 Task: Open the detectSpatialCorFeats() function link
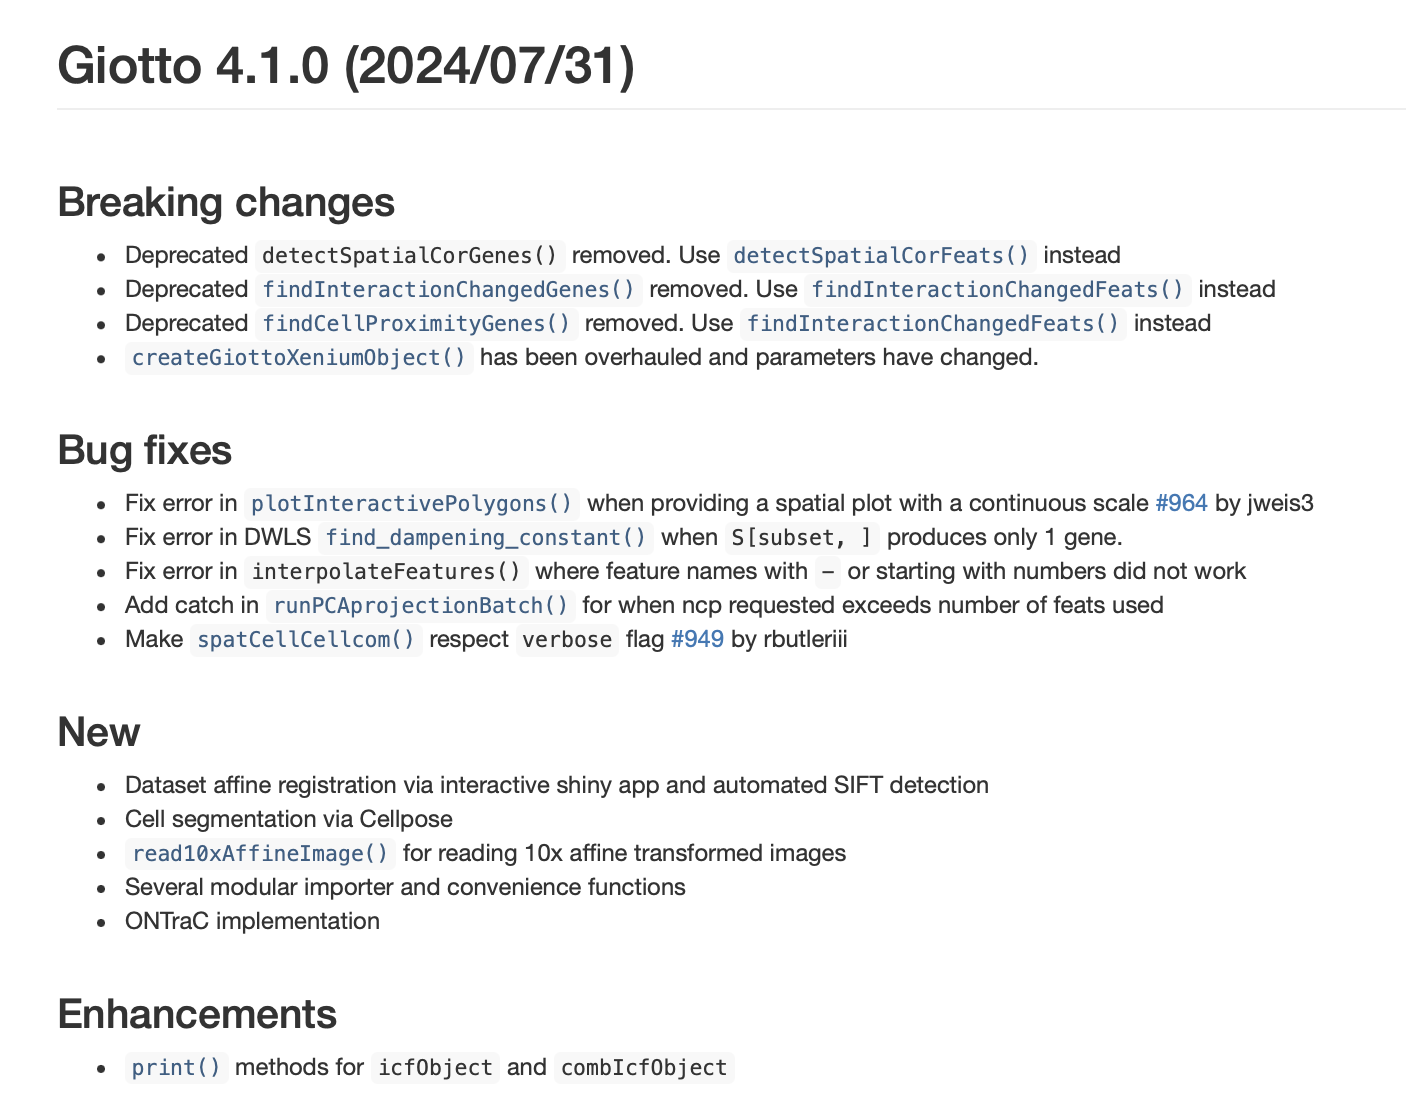881,255
